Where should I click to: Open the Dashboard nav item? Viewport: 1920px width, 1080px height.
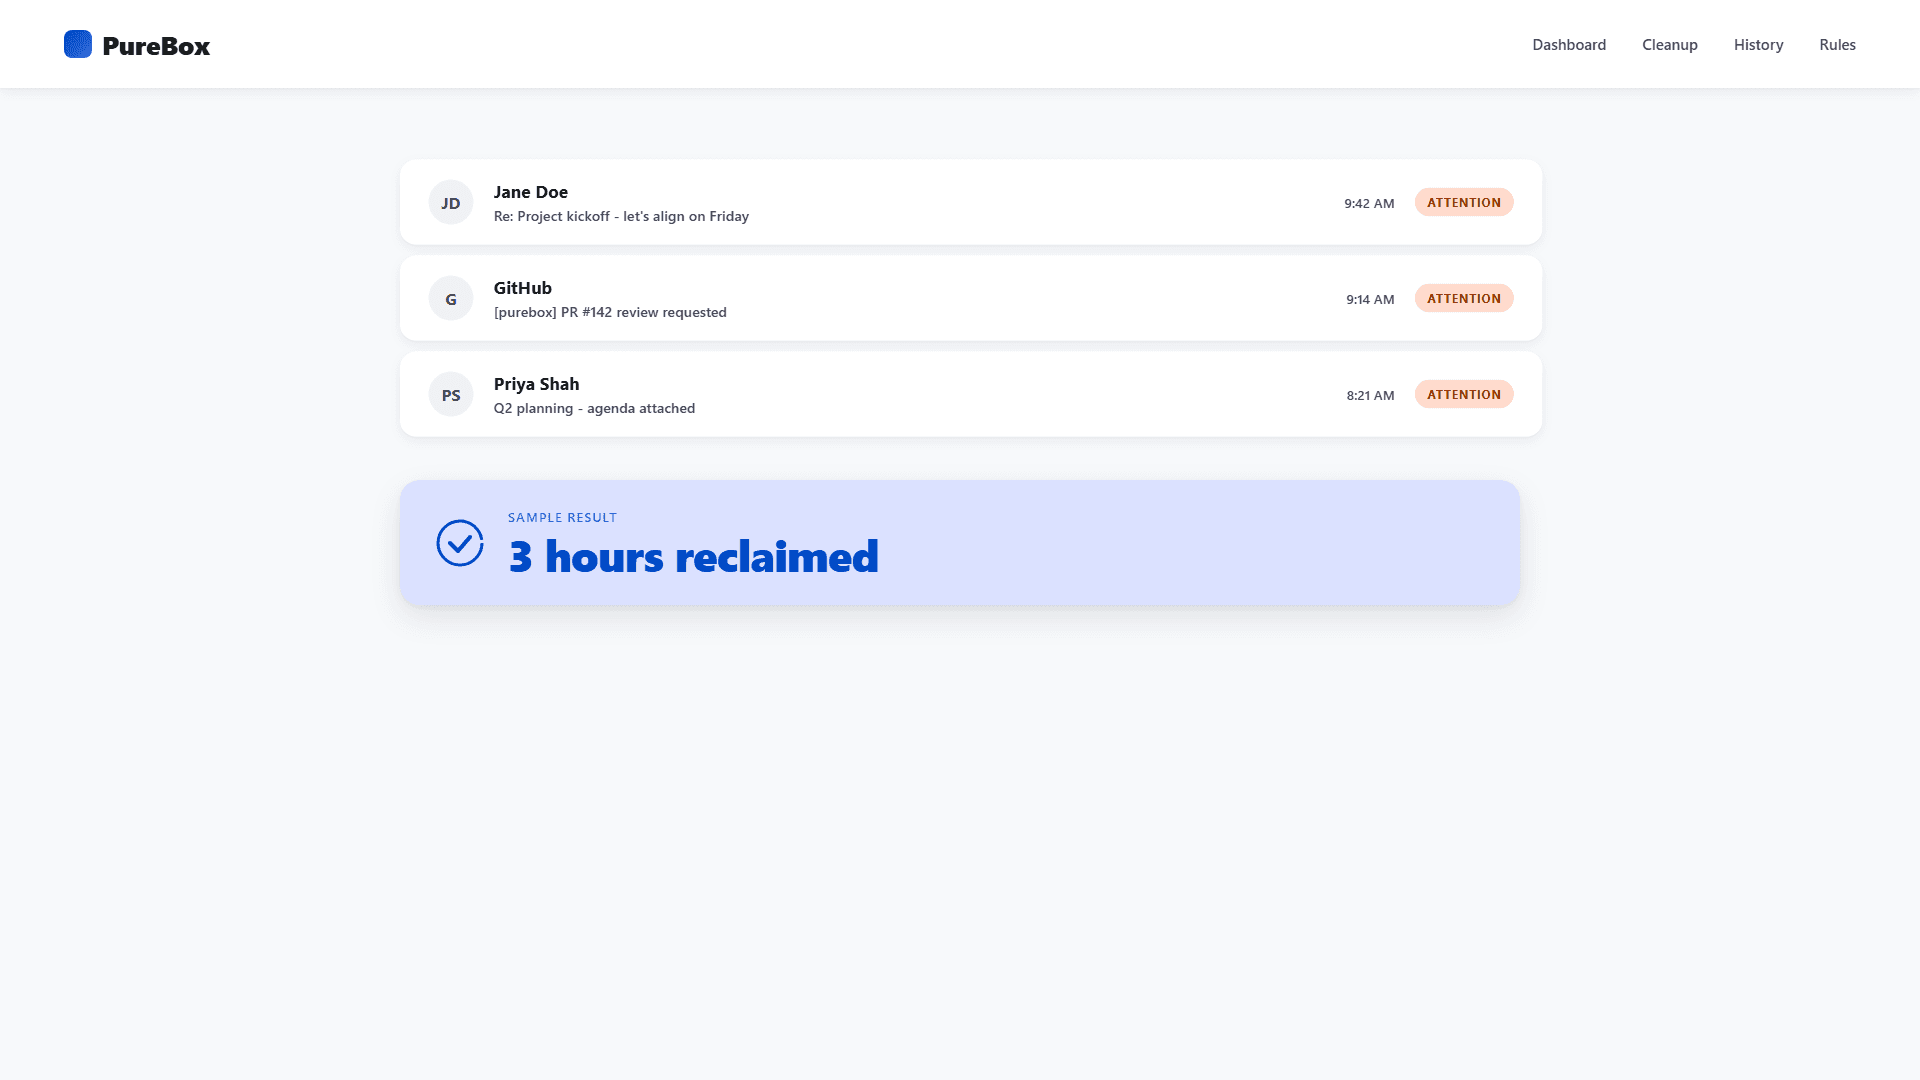click(x=1569, y=45)
